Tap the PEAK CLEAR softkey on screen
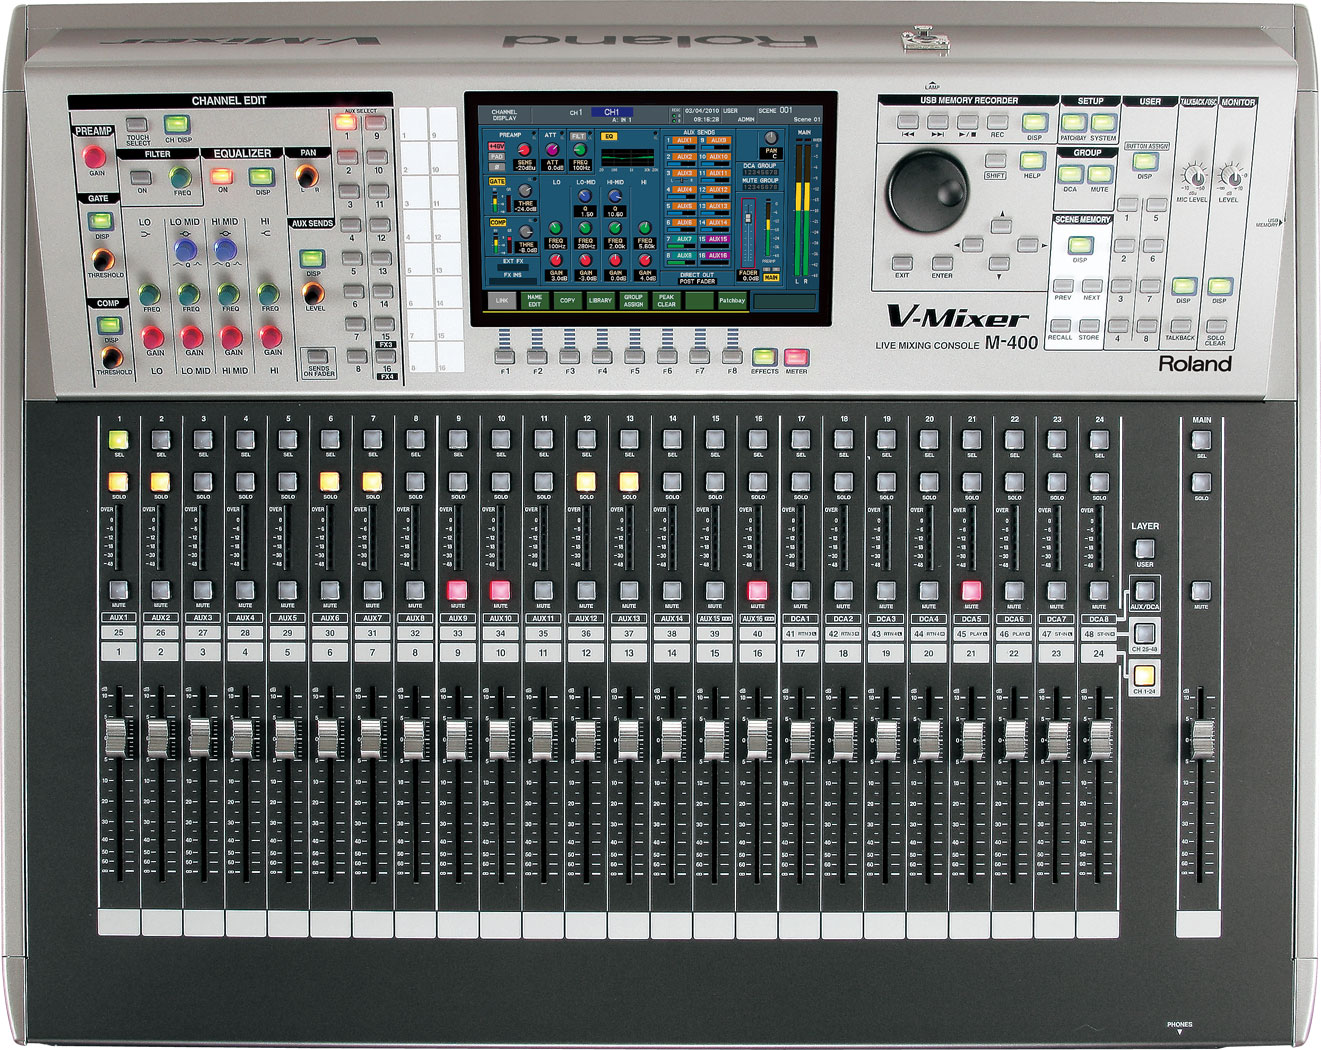The width and height of the screenshot is (1321, 1050). [x=666, y=300]
